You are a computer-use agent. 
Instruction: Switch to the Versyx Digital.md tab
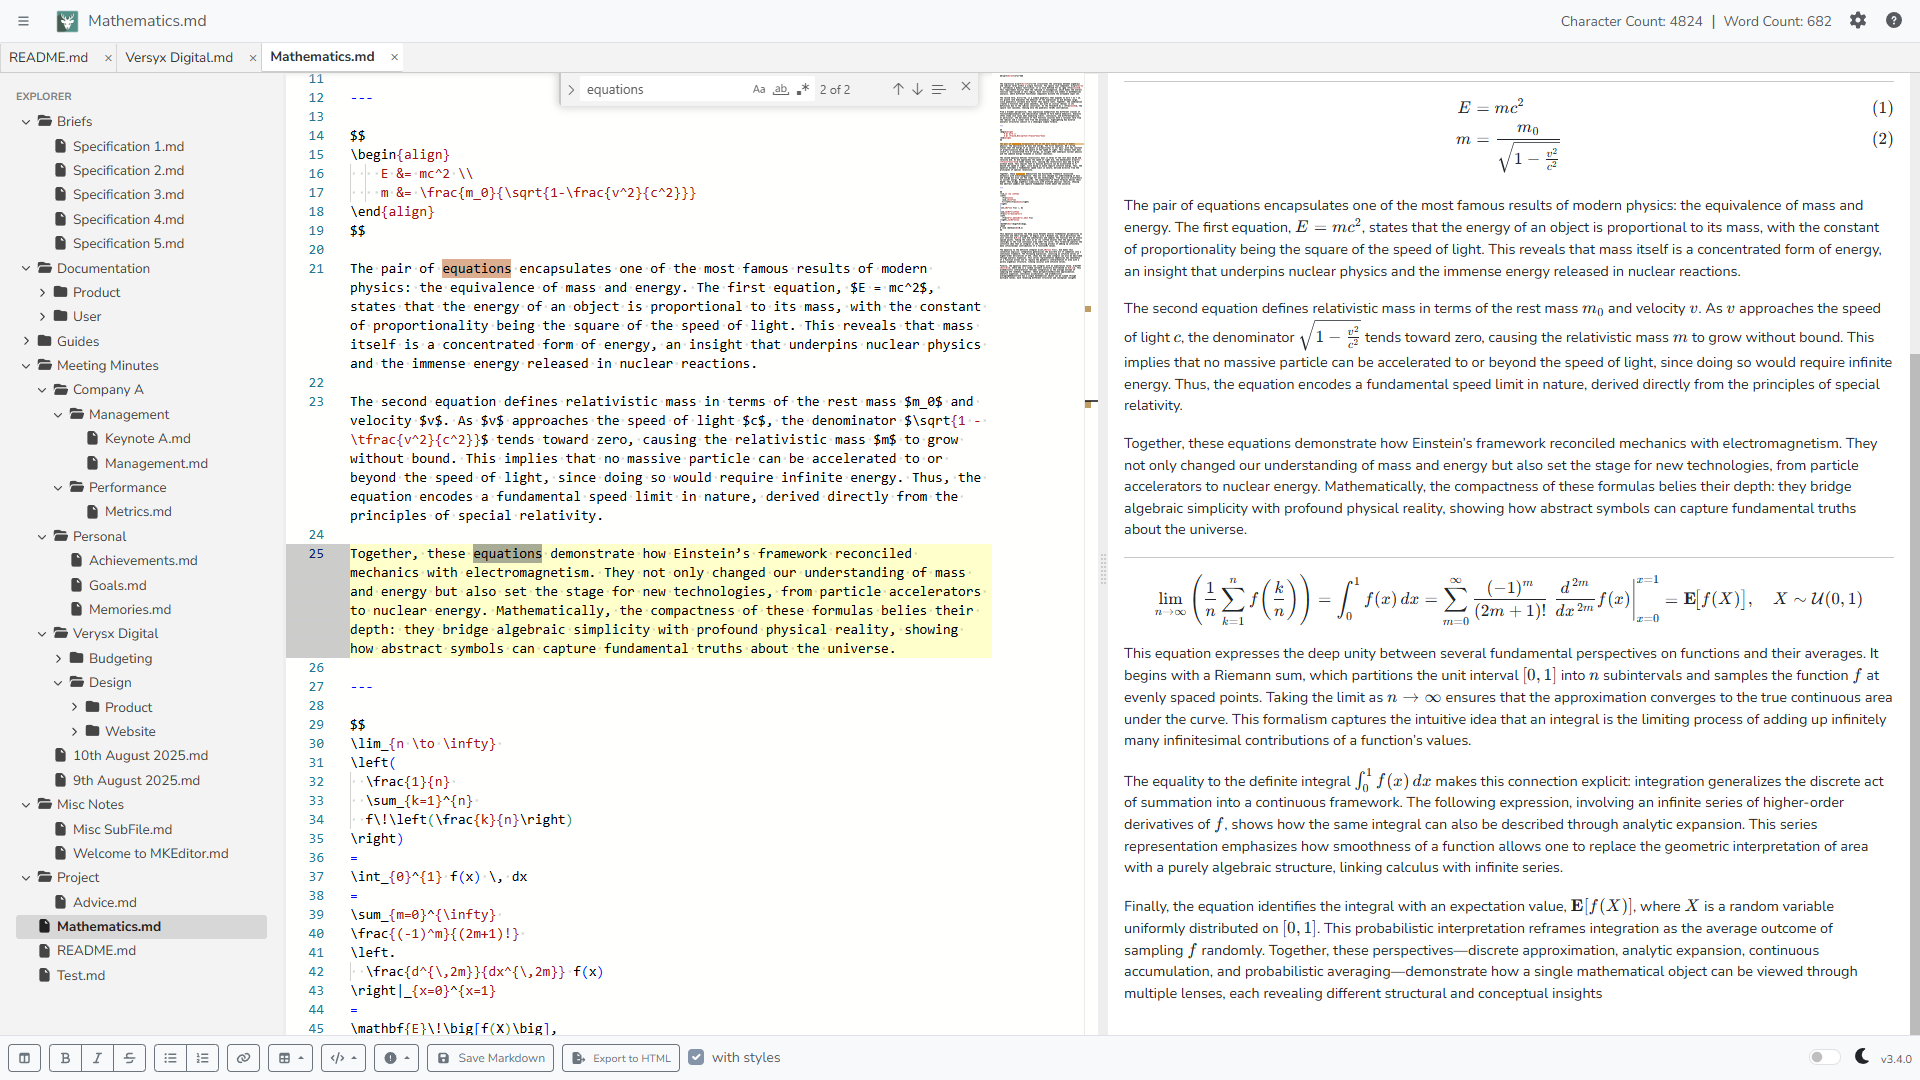click(180, 58)
